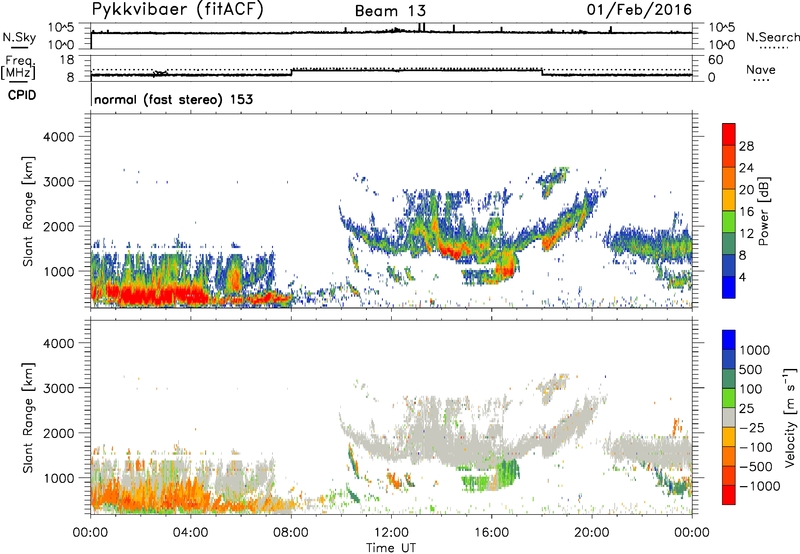The width and height of the screenshot is (800, 554).
Task: Click the '08:00' time tick label
Action: tap(291, 533)
